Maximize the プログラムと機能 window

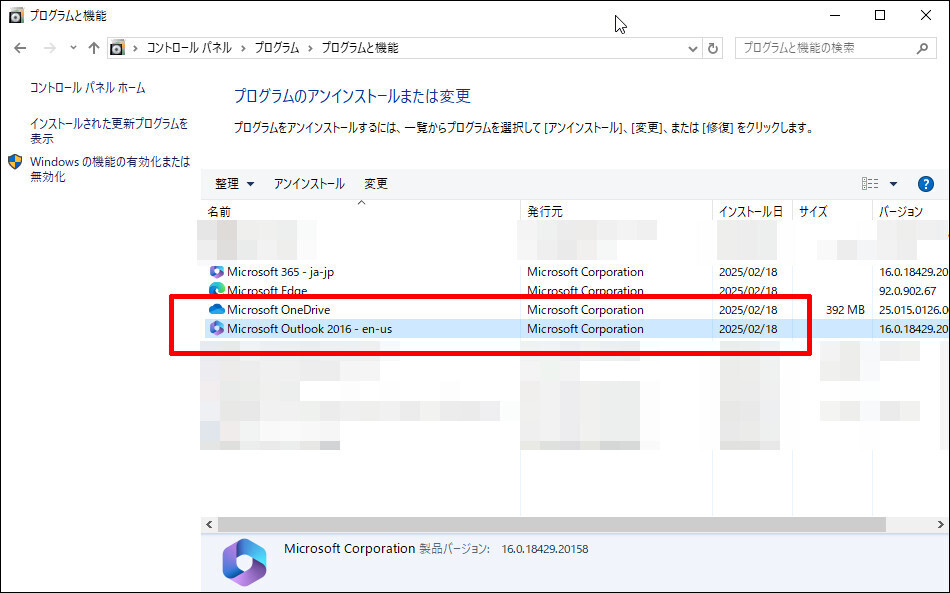click(880, 16)
